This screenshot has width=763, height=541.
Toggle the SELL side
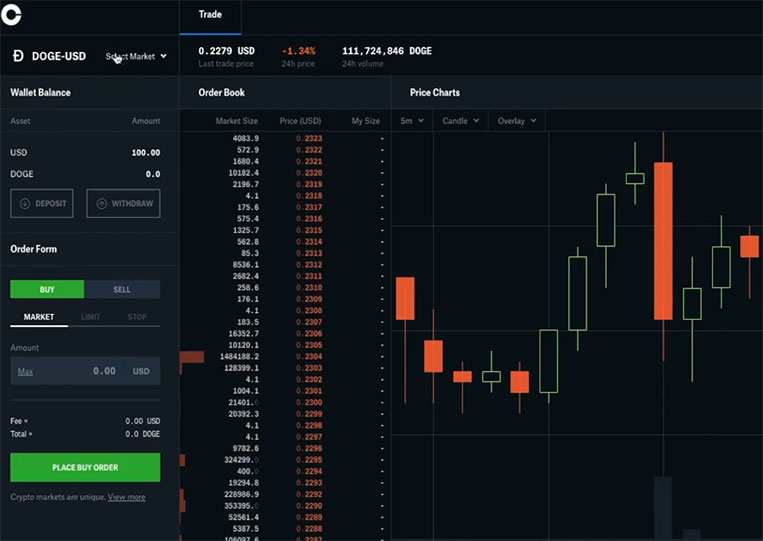(x=122, y=289)
